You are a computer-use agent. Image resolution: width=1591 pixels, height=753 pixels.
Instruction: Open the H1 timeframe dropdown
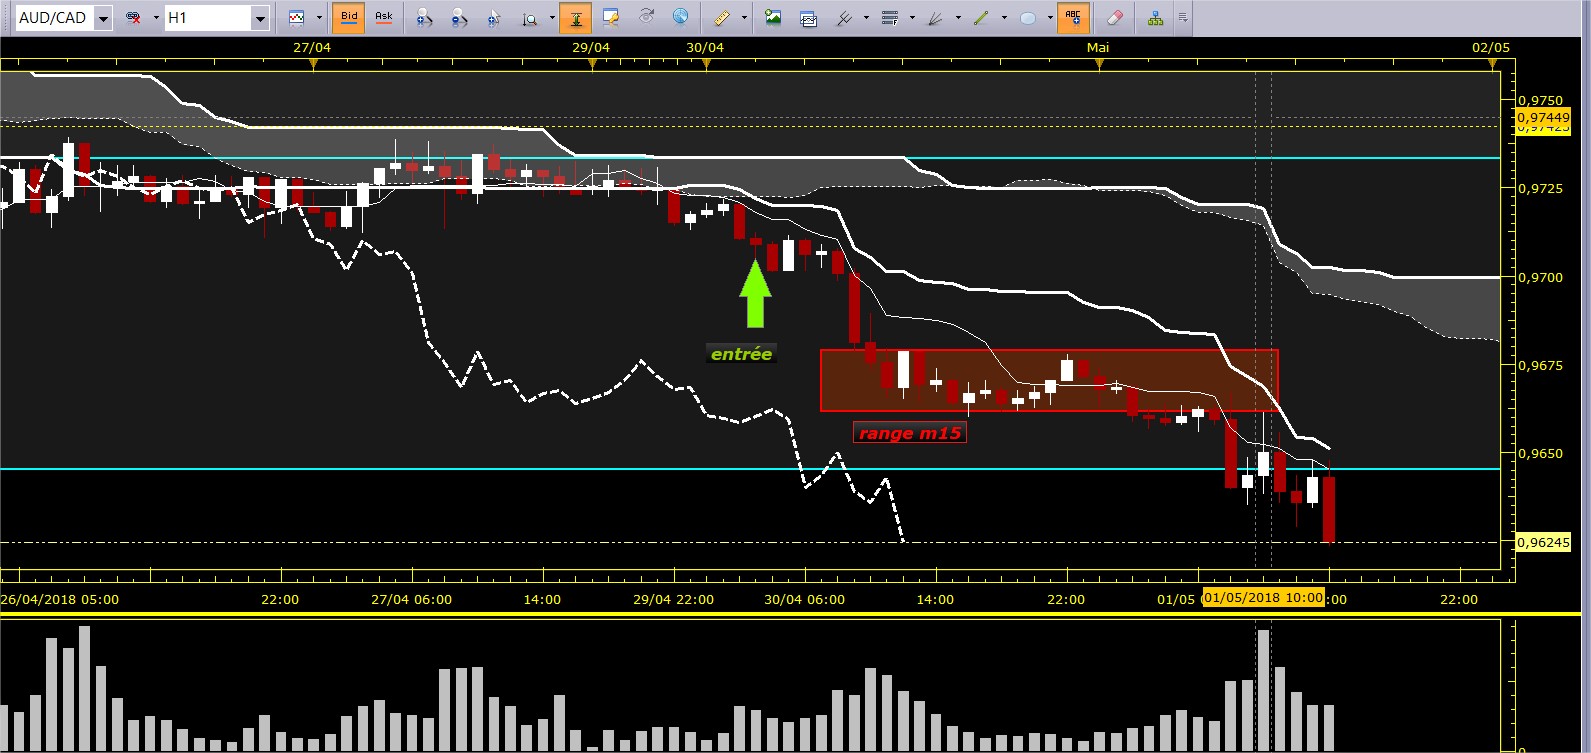coord(260,18)
